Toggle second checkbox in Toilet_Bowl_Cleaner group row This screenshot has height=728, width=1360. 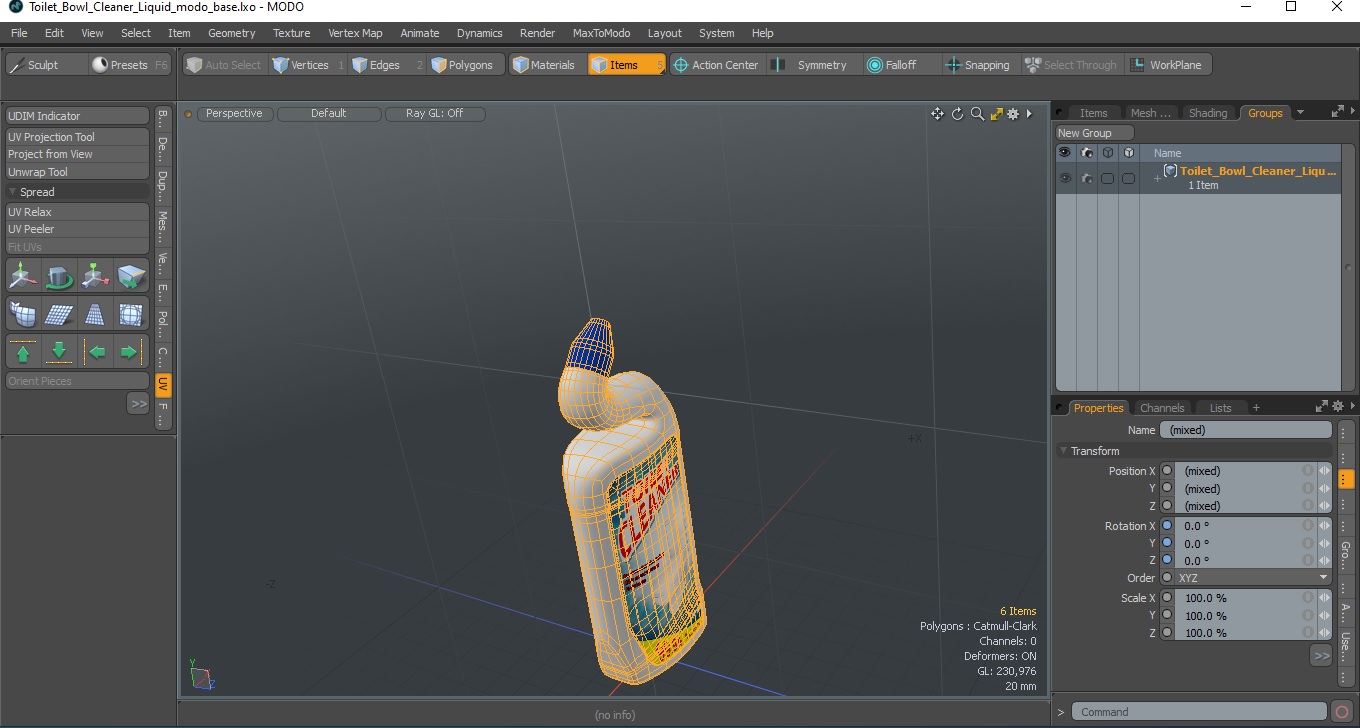click(x=1128, y=178)
